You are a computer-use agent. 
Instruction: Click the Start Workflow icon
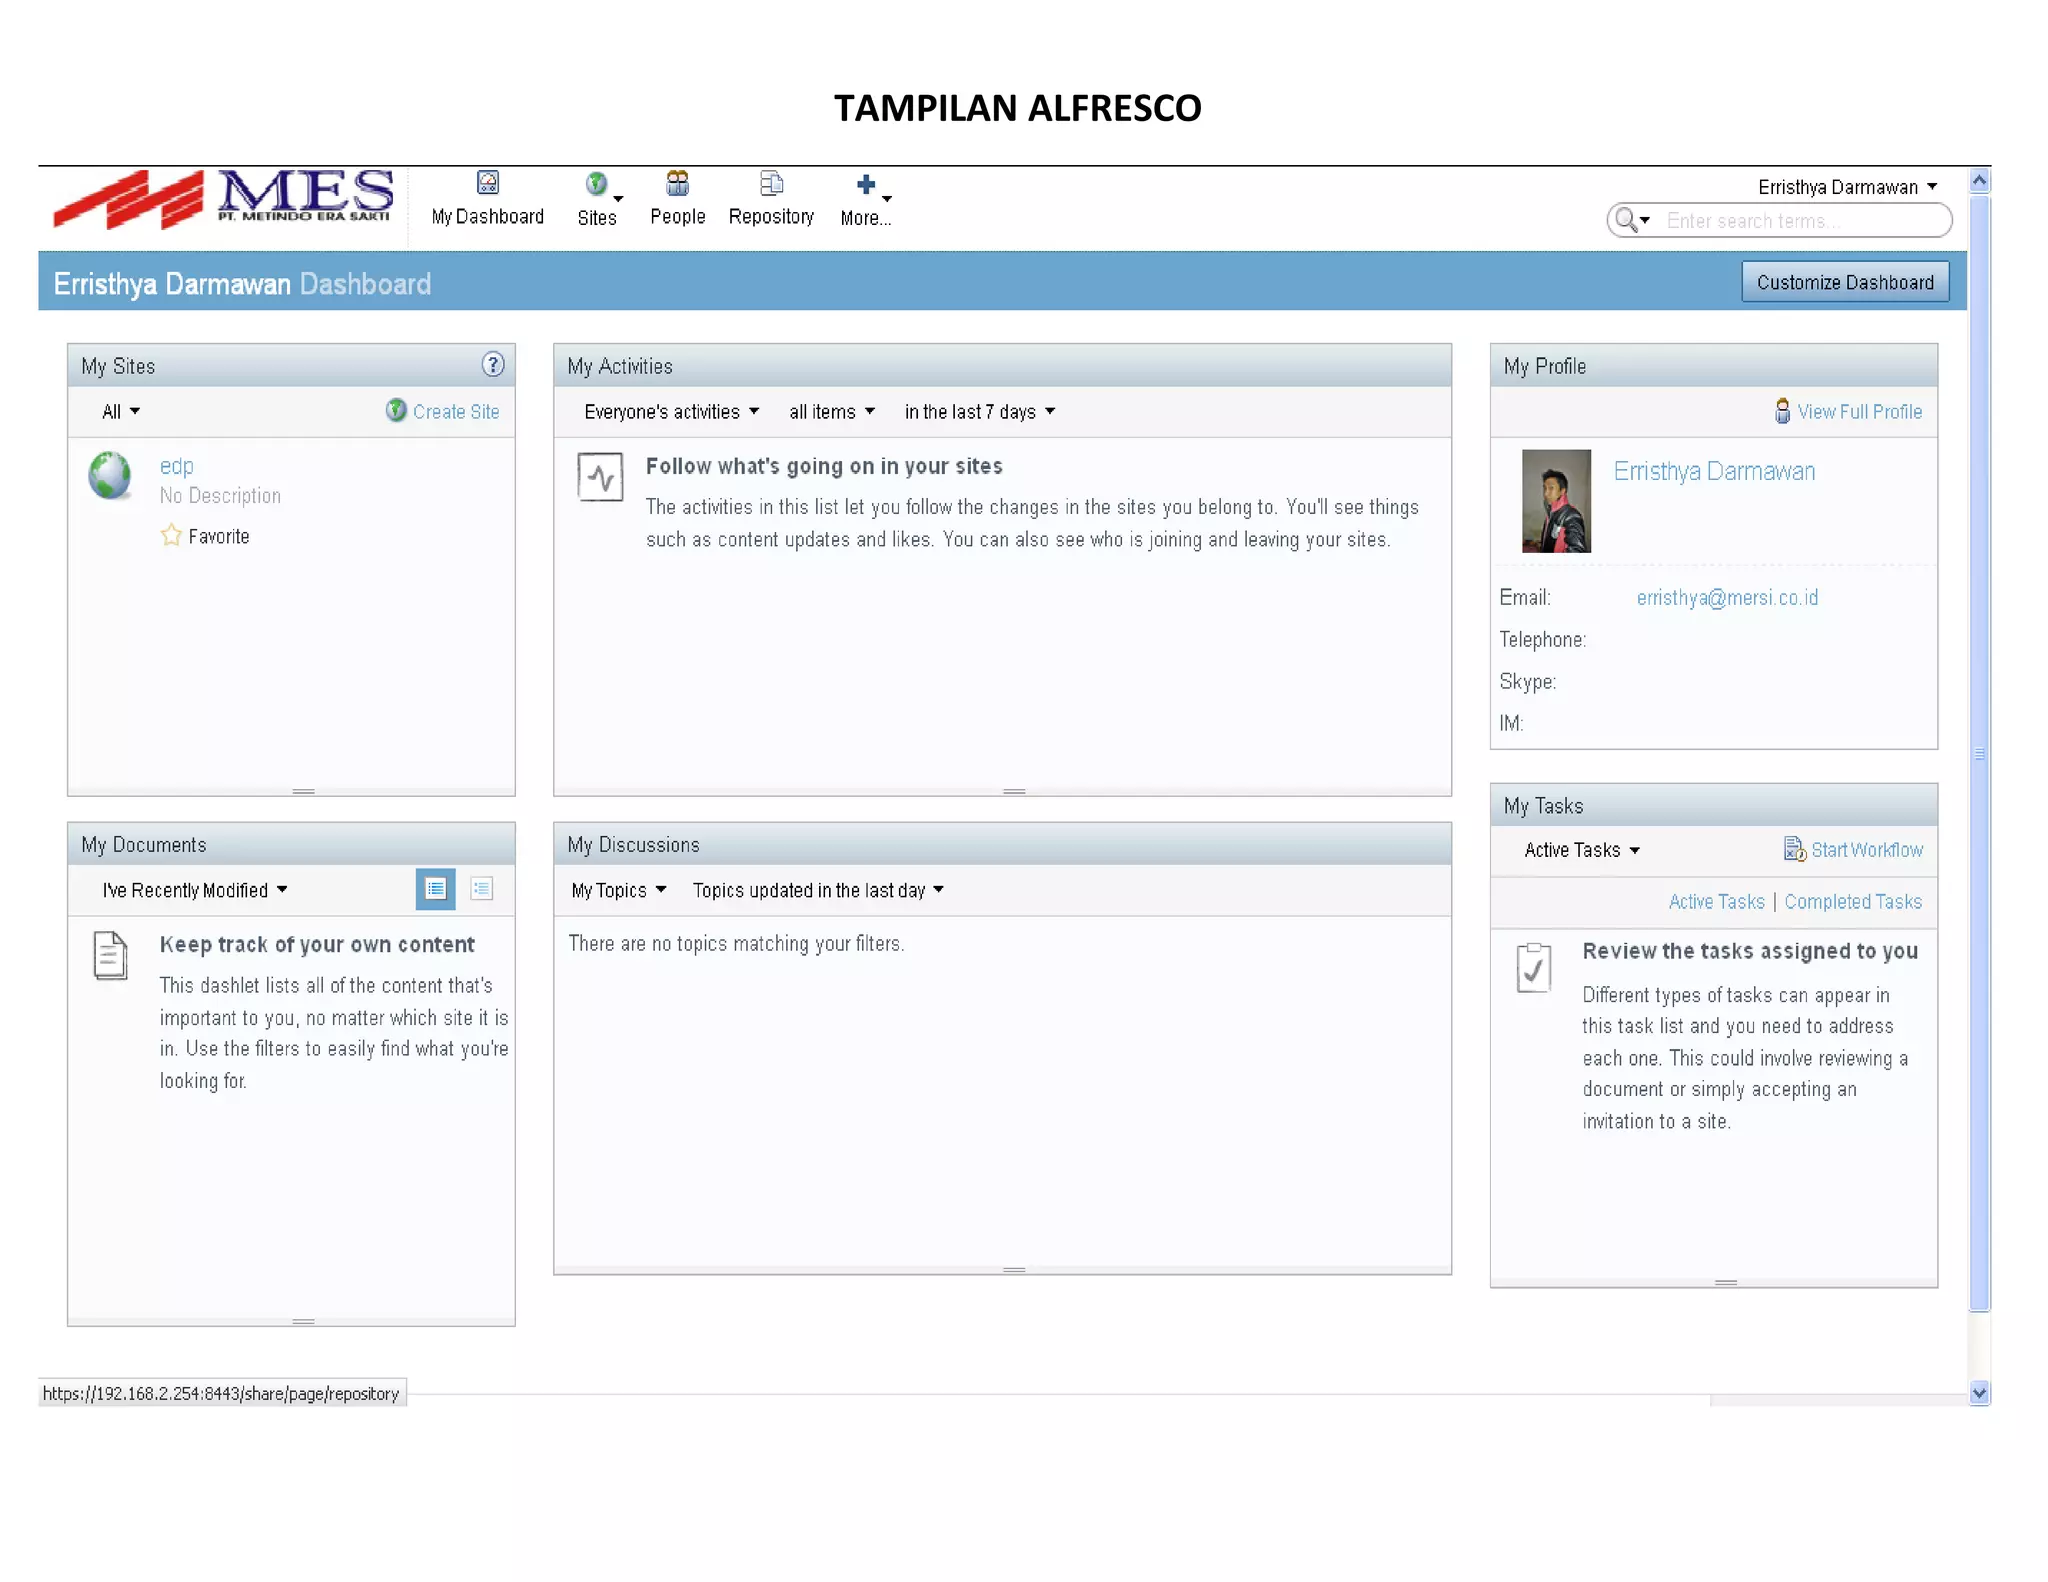(1794, 849)
